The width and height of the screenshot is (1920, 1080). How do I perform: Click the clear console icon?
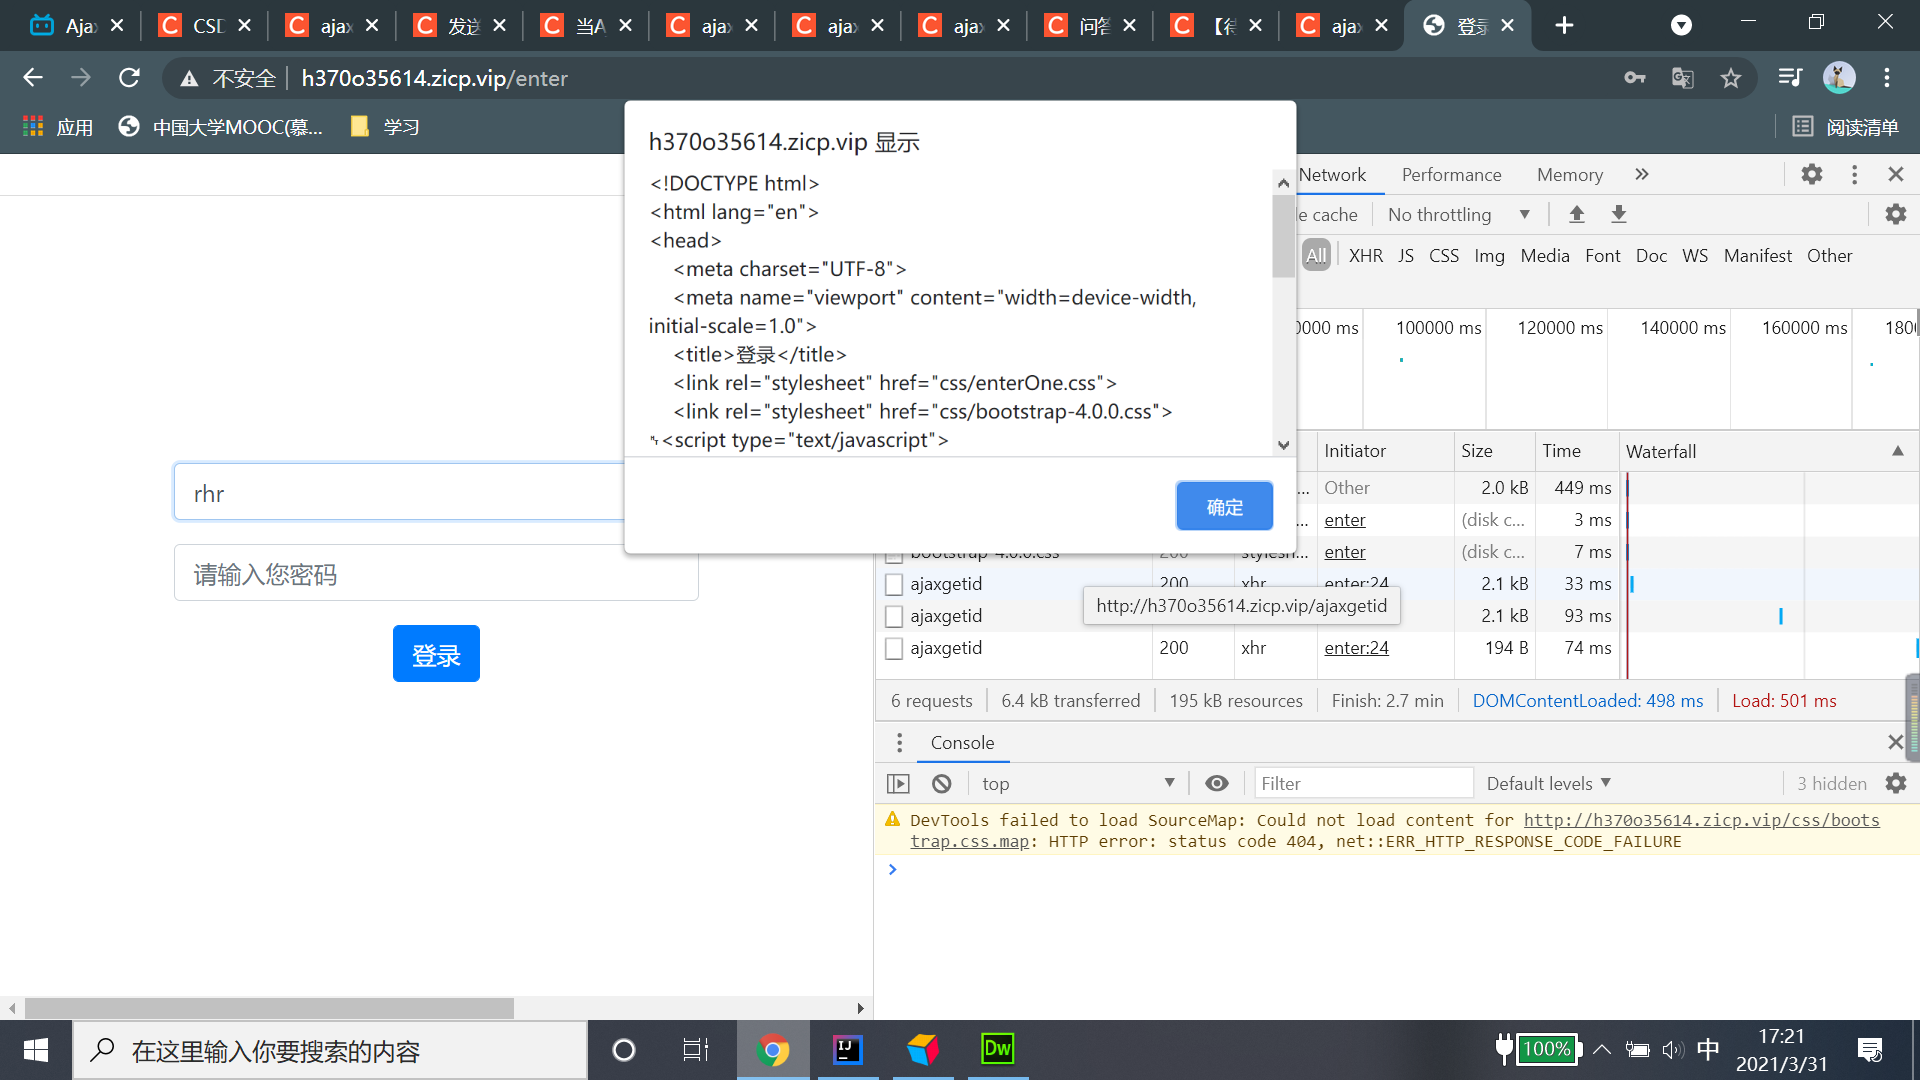click(x=941, y=784)
